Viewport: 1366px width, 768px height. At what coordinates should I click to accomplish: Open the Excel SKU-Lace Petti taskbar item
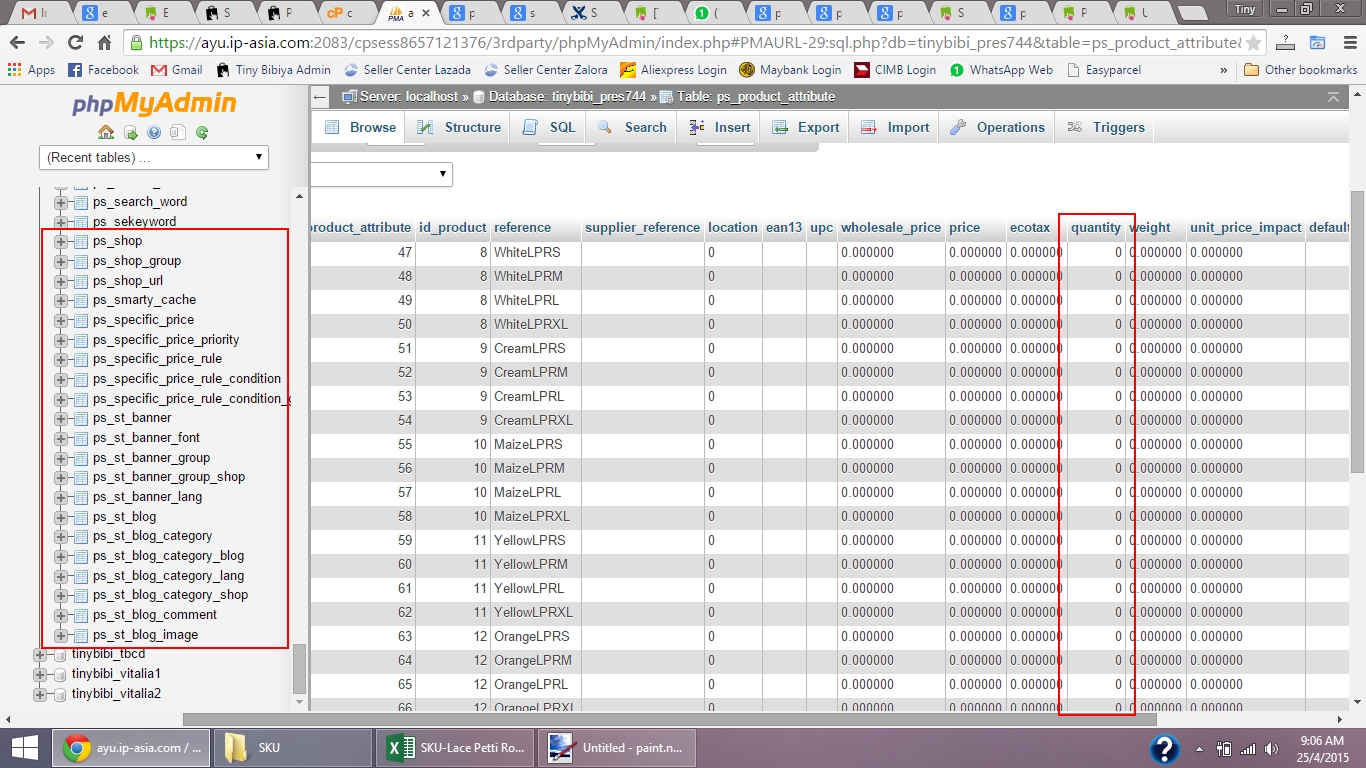pyautogui.click(x=456, y=747)
